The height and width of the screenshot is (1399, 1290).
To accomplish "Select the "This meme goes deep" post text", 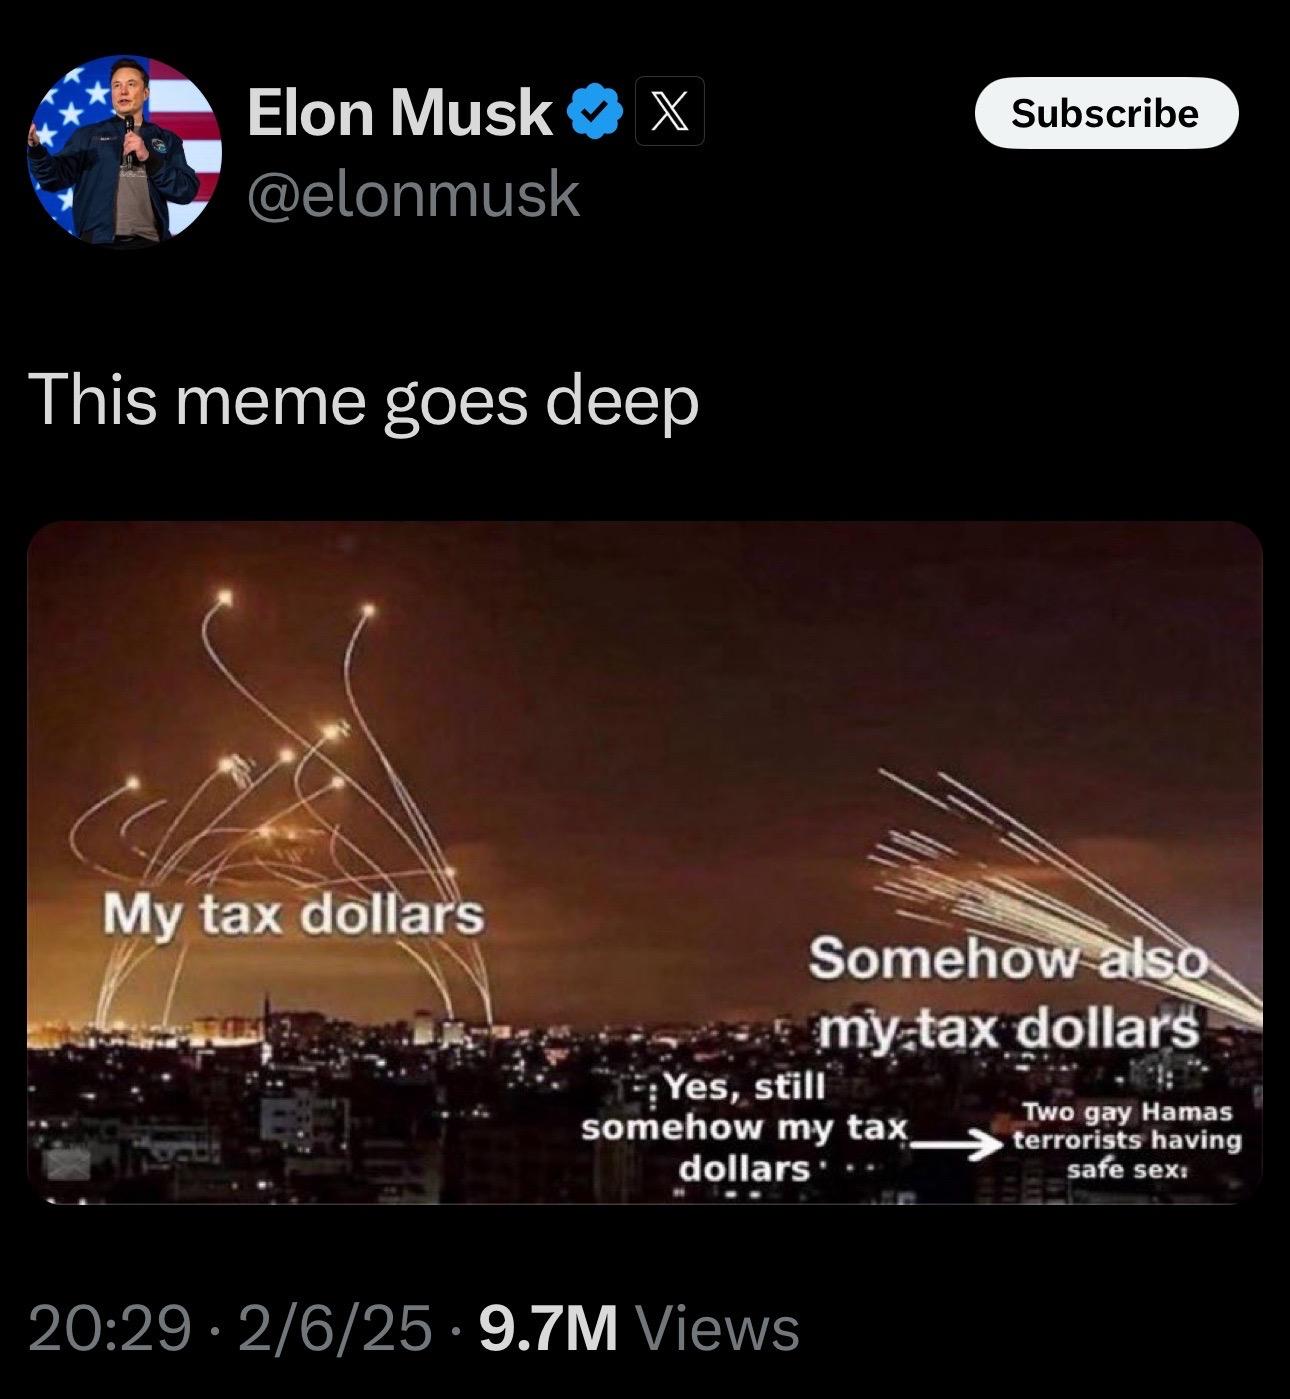I will click(x=364, y=401).
